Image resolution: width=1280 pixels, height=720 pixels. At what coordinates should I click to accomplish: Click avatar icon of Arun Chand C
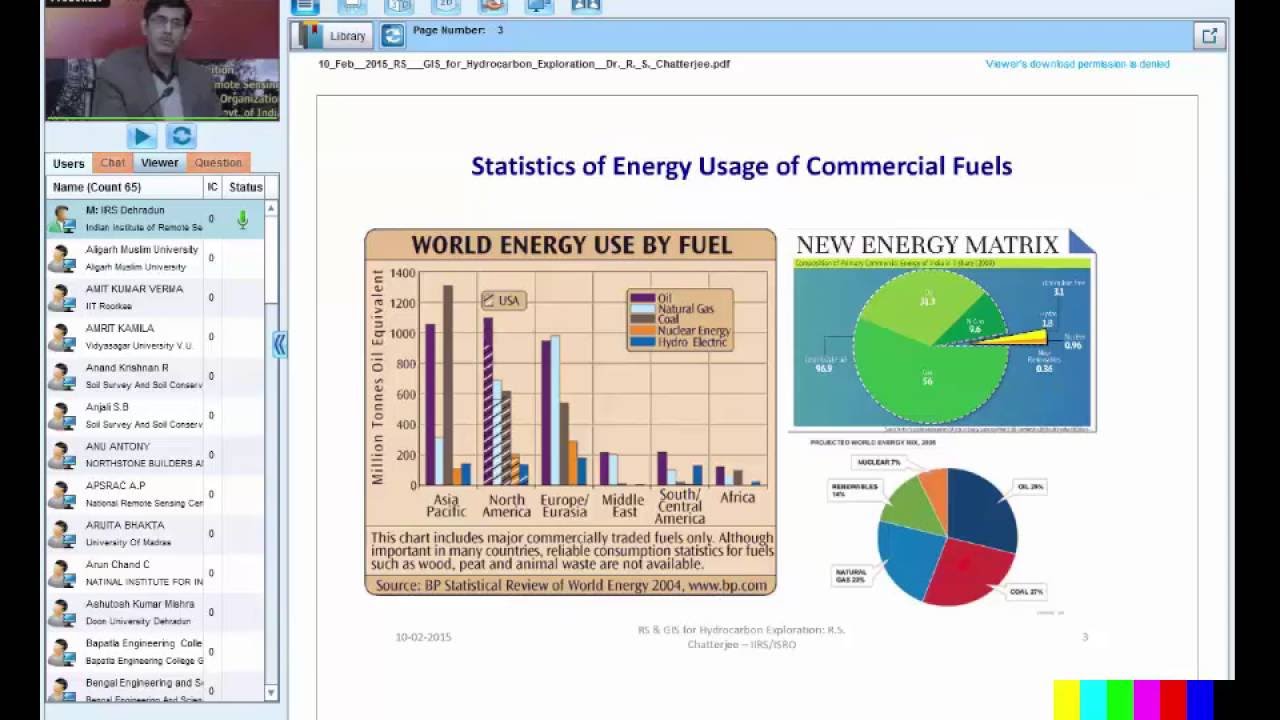63,573
